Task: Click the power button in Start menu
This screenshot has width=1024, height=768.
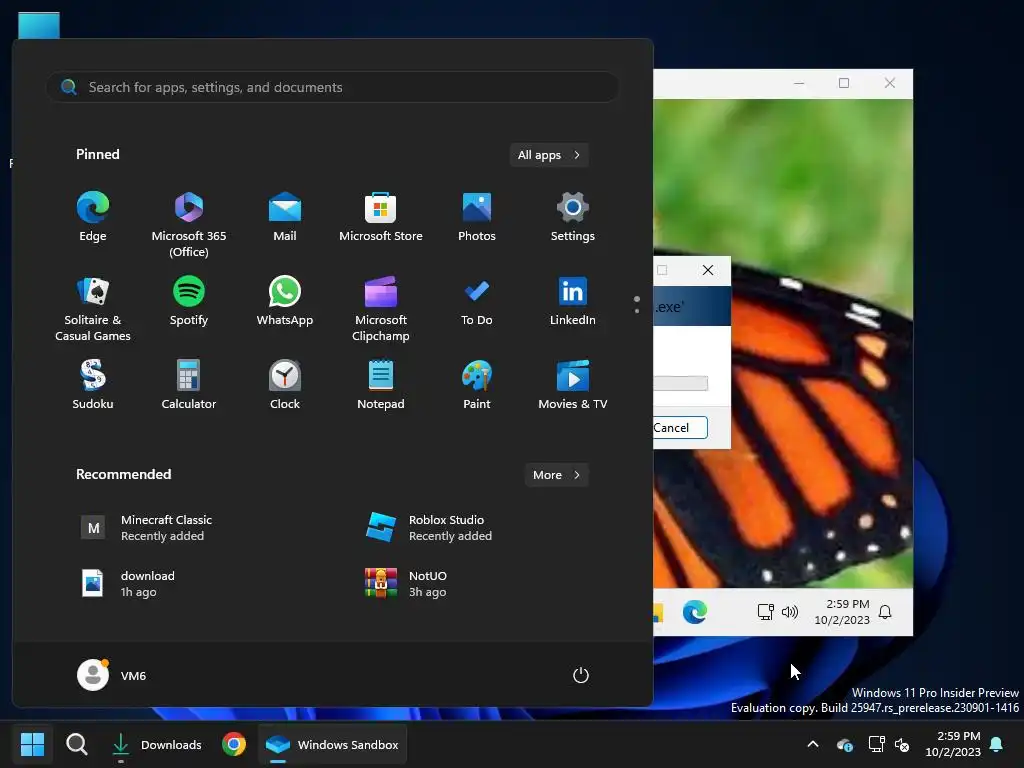Action: (581, 675)
